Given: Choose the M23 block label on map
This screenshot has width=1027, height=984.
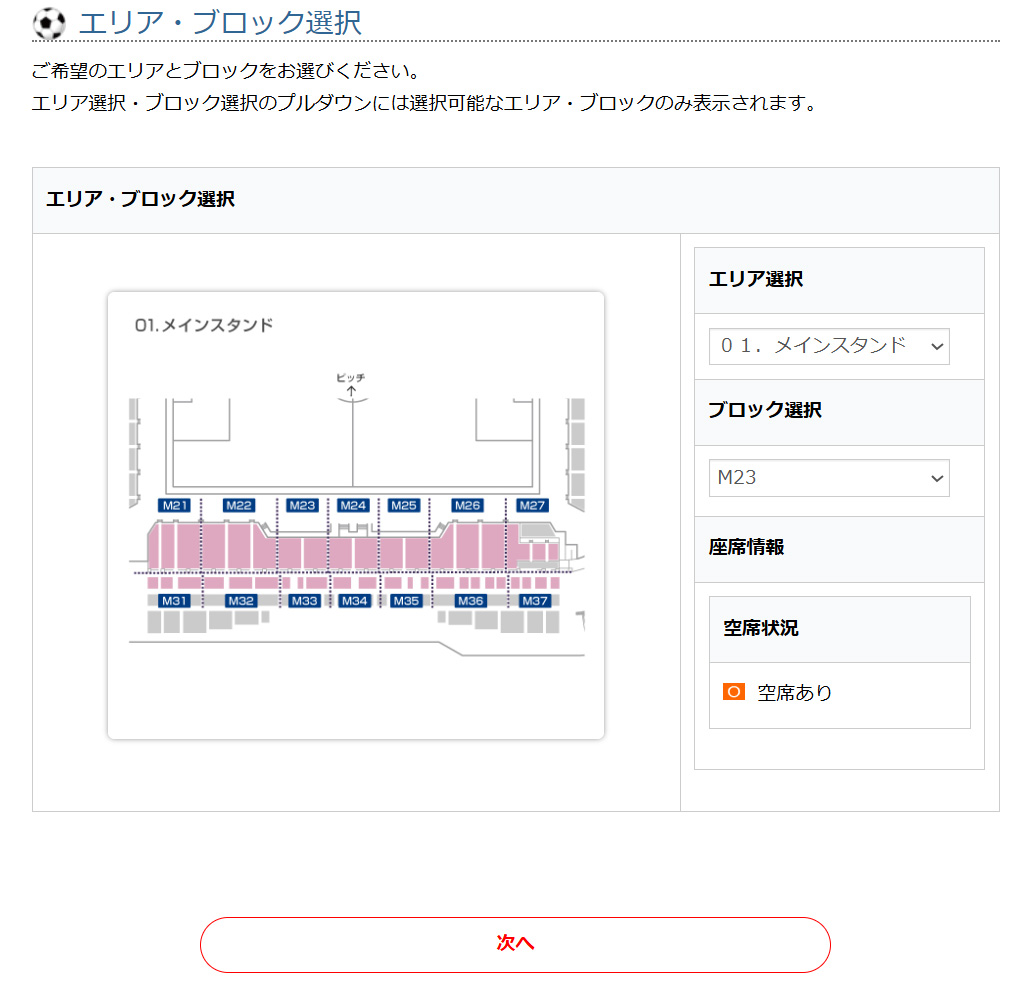Looking at the screenshot, I should pos(302,506).
